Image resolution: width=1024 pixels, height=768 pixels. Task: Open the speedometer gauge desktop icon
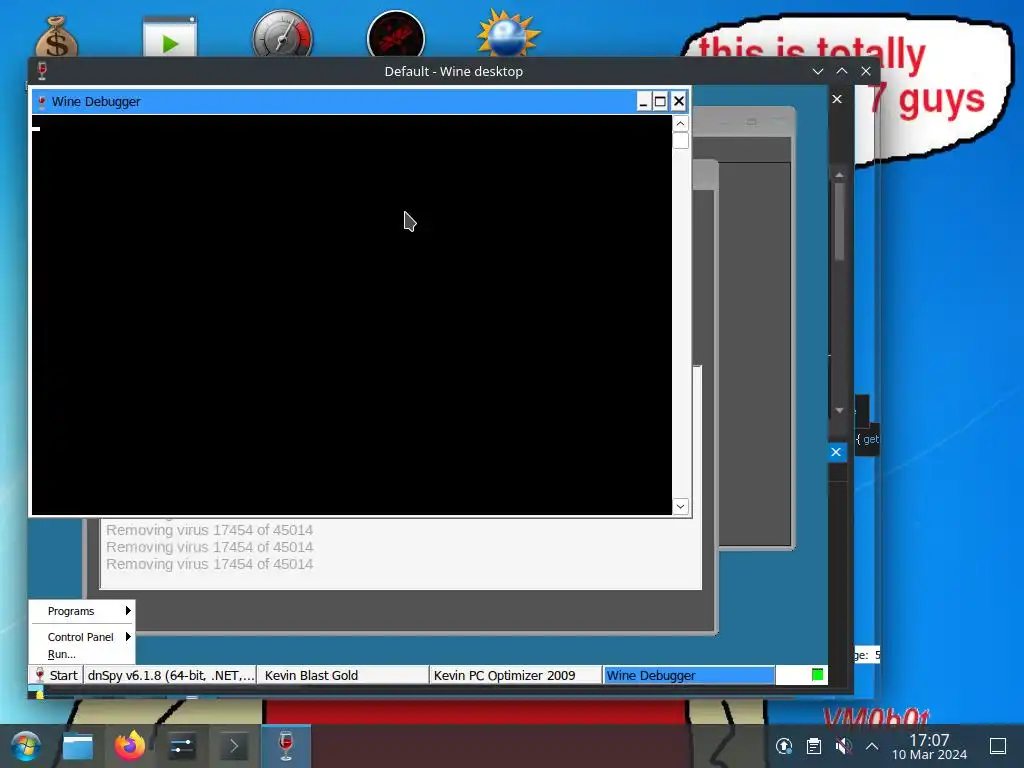(283, 34)
